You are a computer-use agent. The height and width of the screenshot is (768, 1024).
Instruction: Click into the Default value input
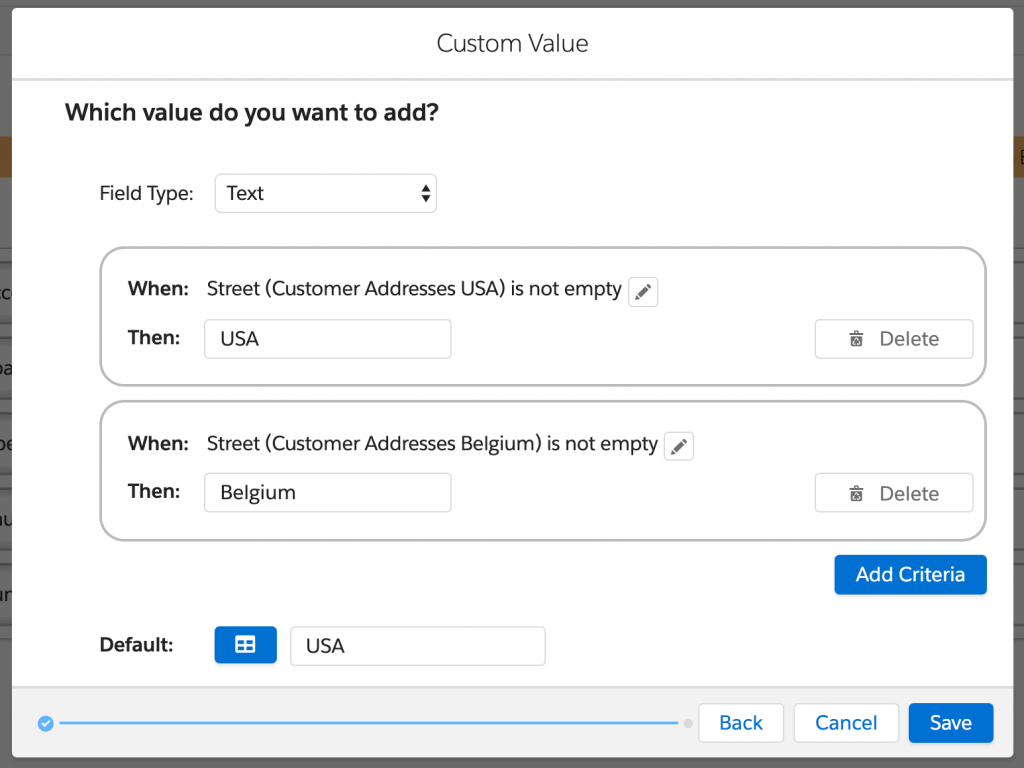coord(417,646)
